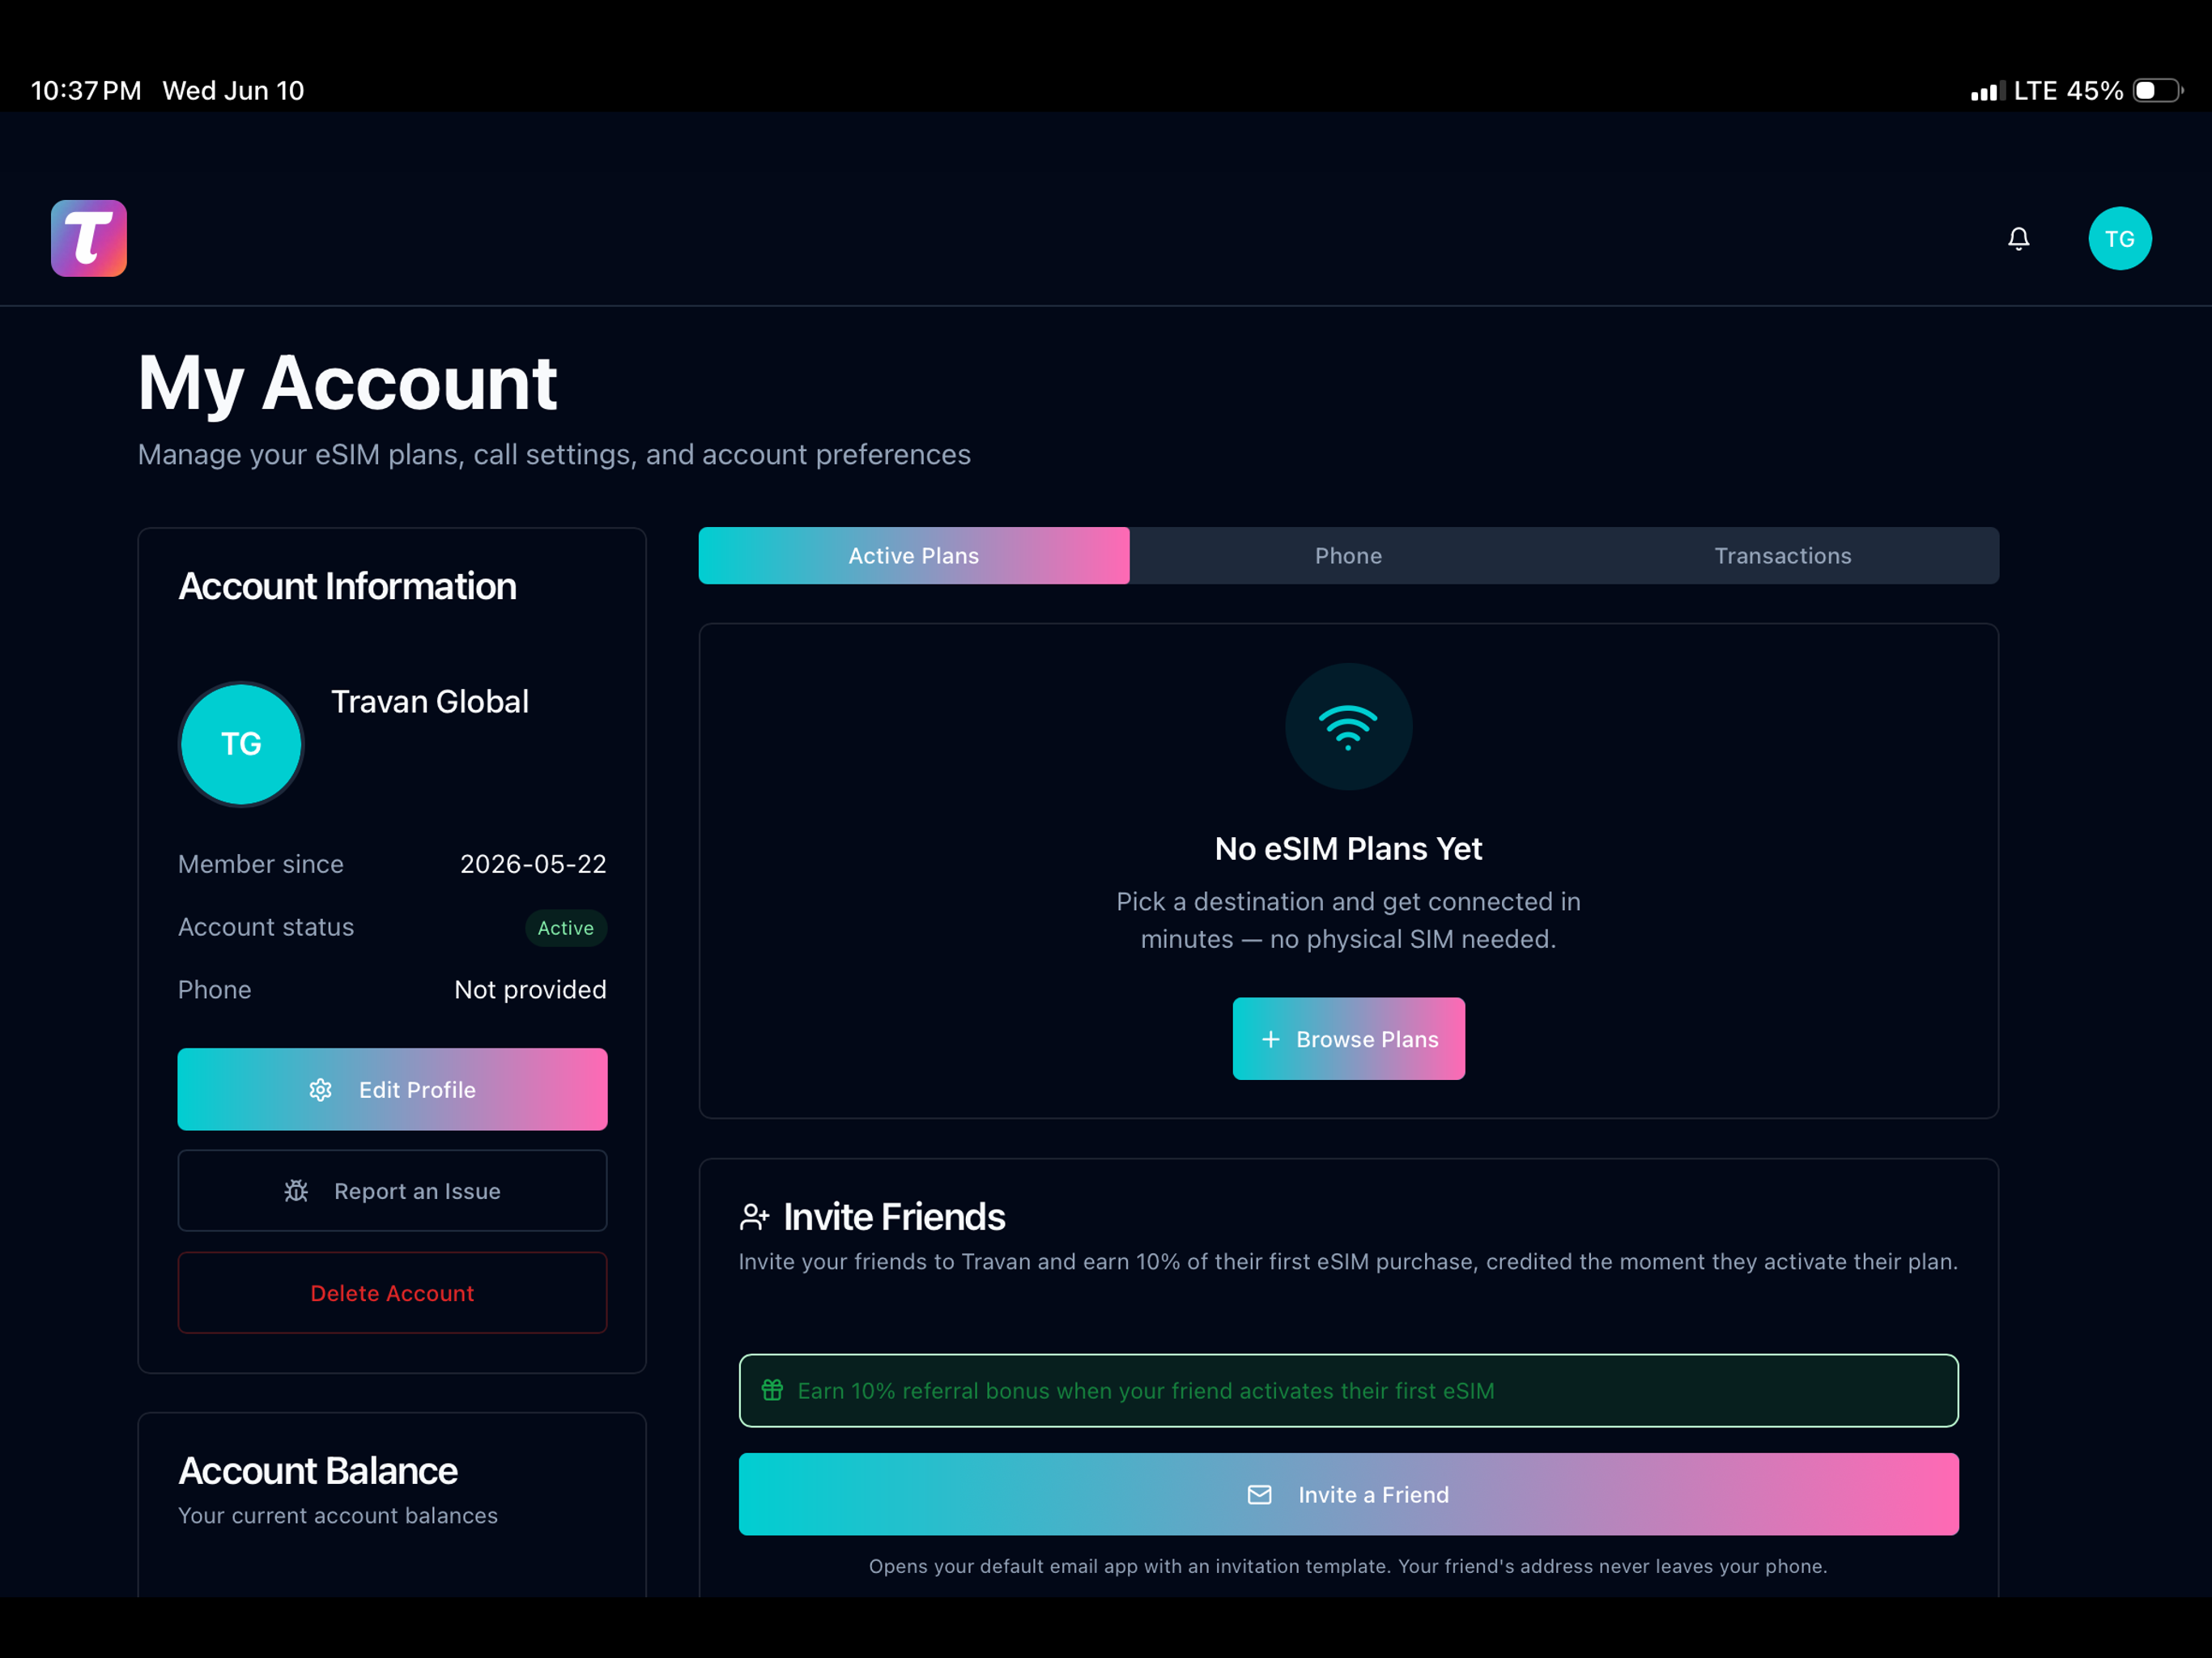Click the plus icon in Browse Plans

[x=1270, y=1039]
